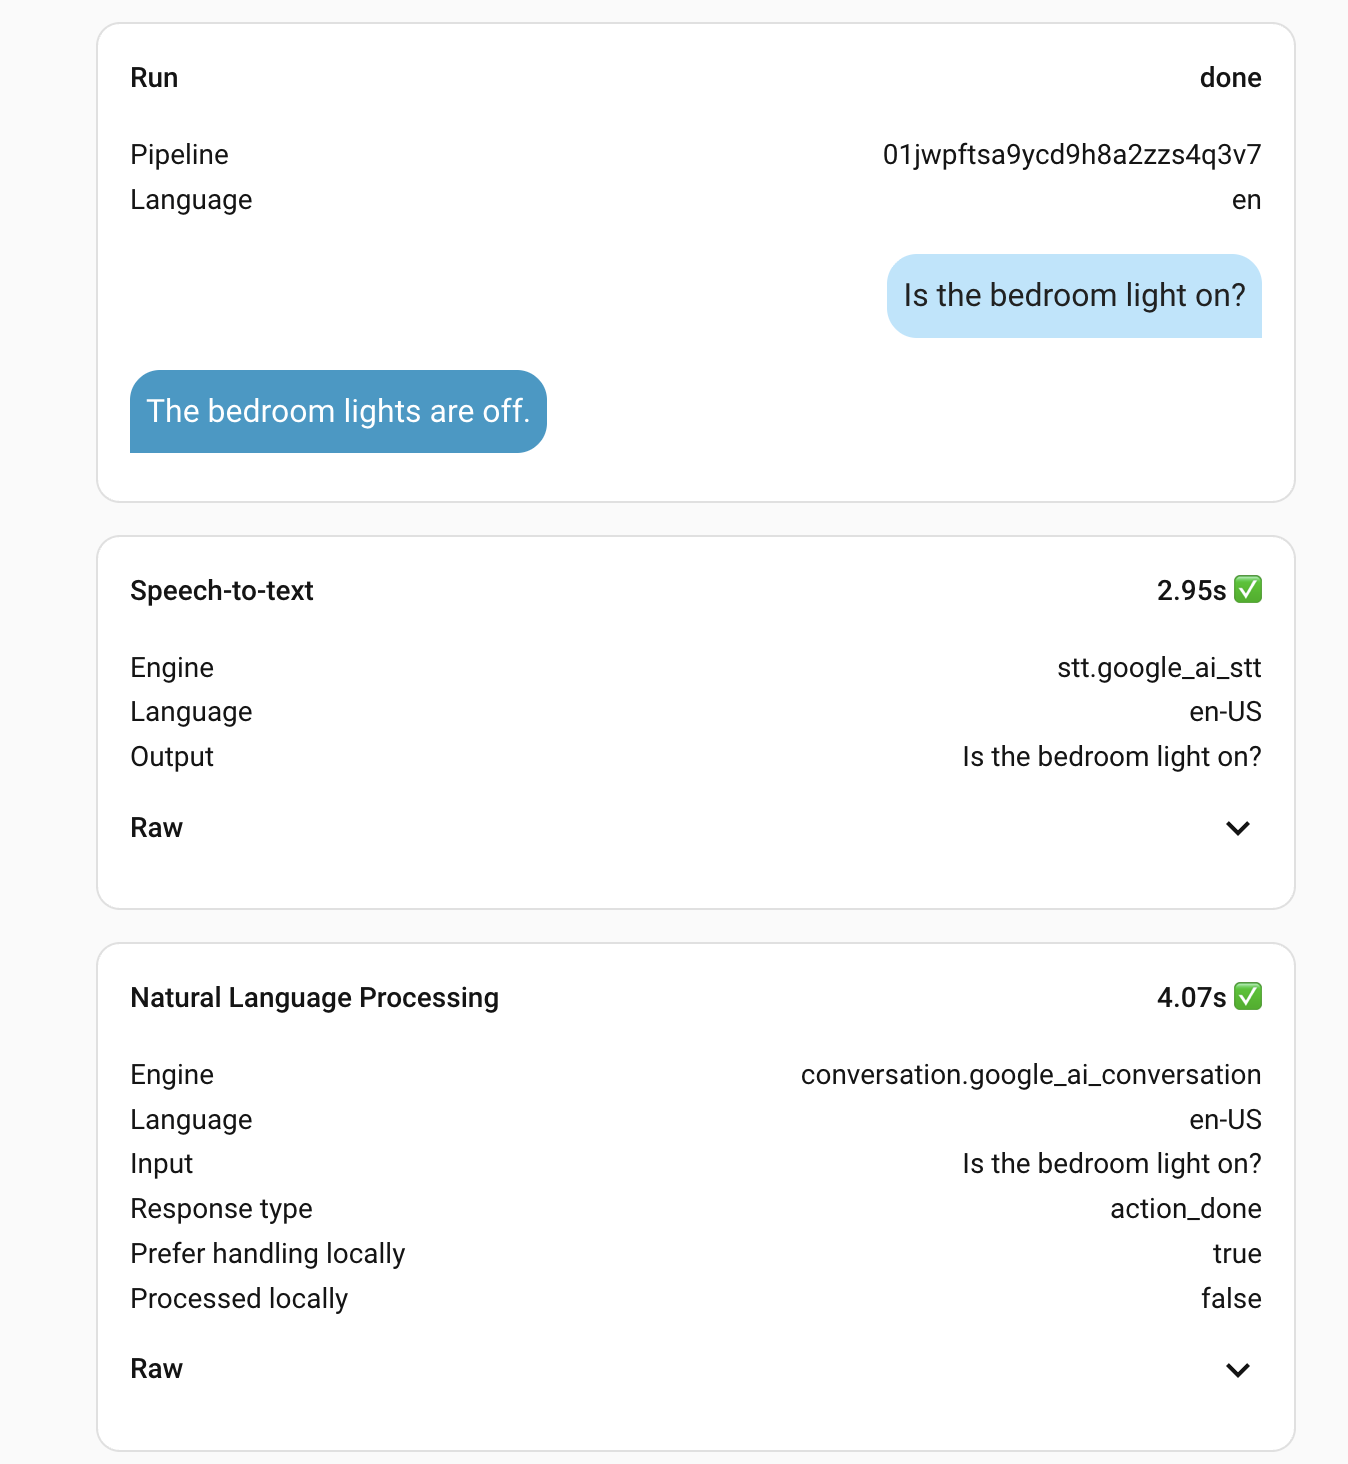
Task: Select the pipeline ID 01jwpftsa9ycd9h8a2zzs4q3v7
Action: (x=1071, y=155)
